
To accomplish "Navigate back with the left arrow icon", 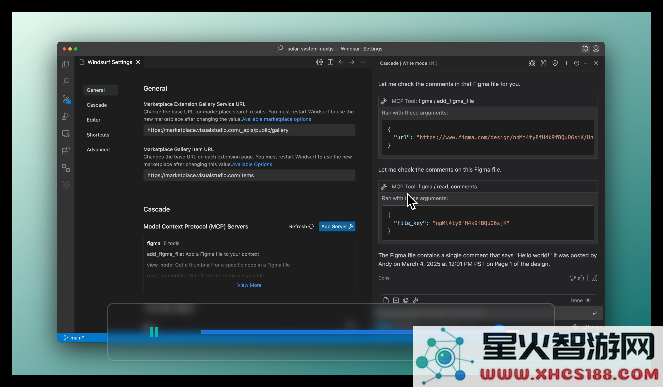I will click(341, 62).
